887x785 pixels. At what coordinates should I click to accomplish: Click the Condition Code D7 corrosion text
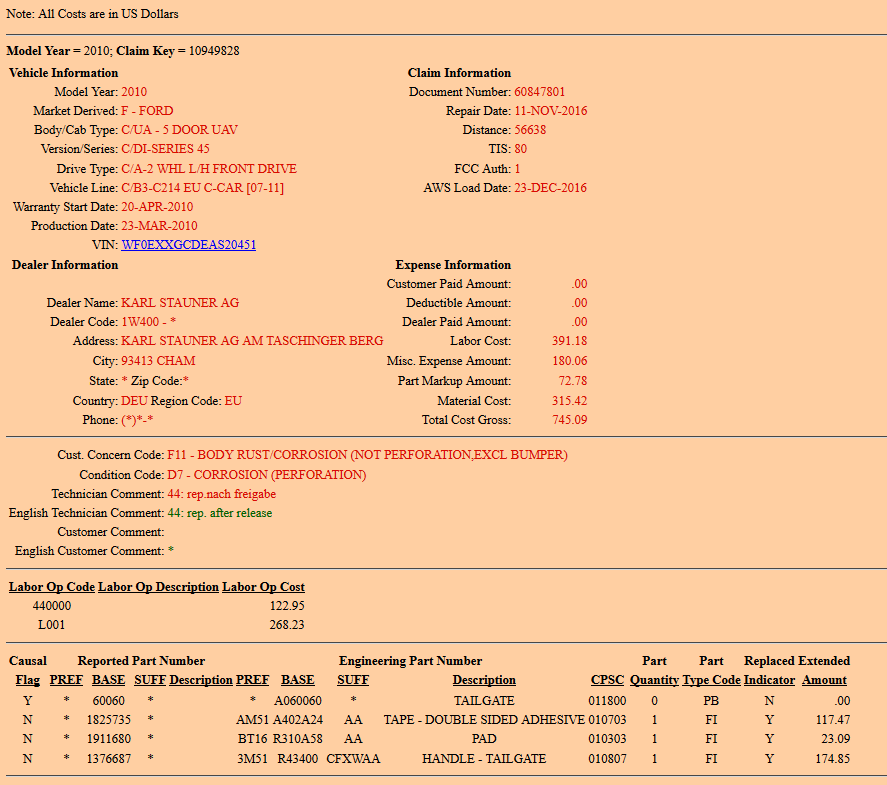[x=266, y=475]
